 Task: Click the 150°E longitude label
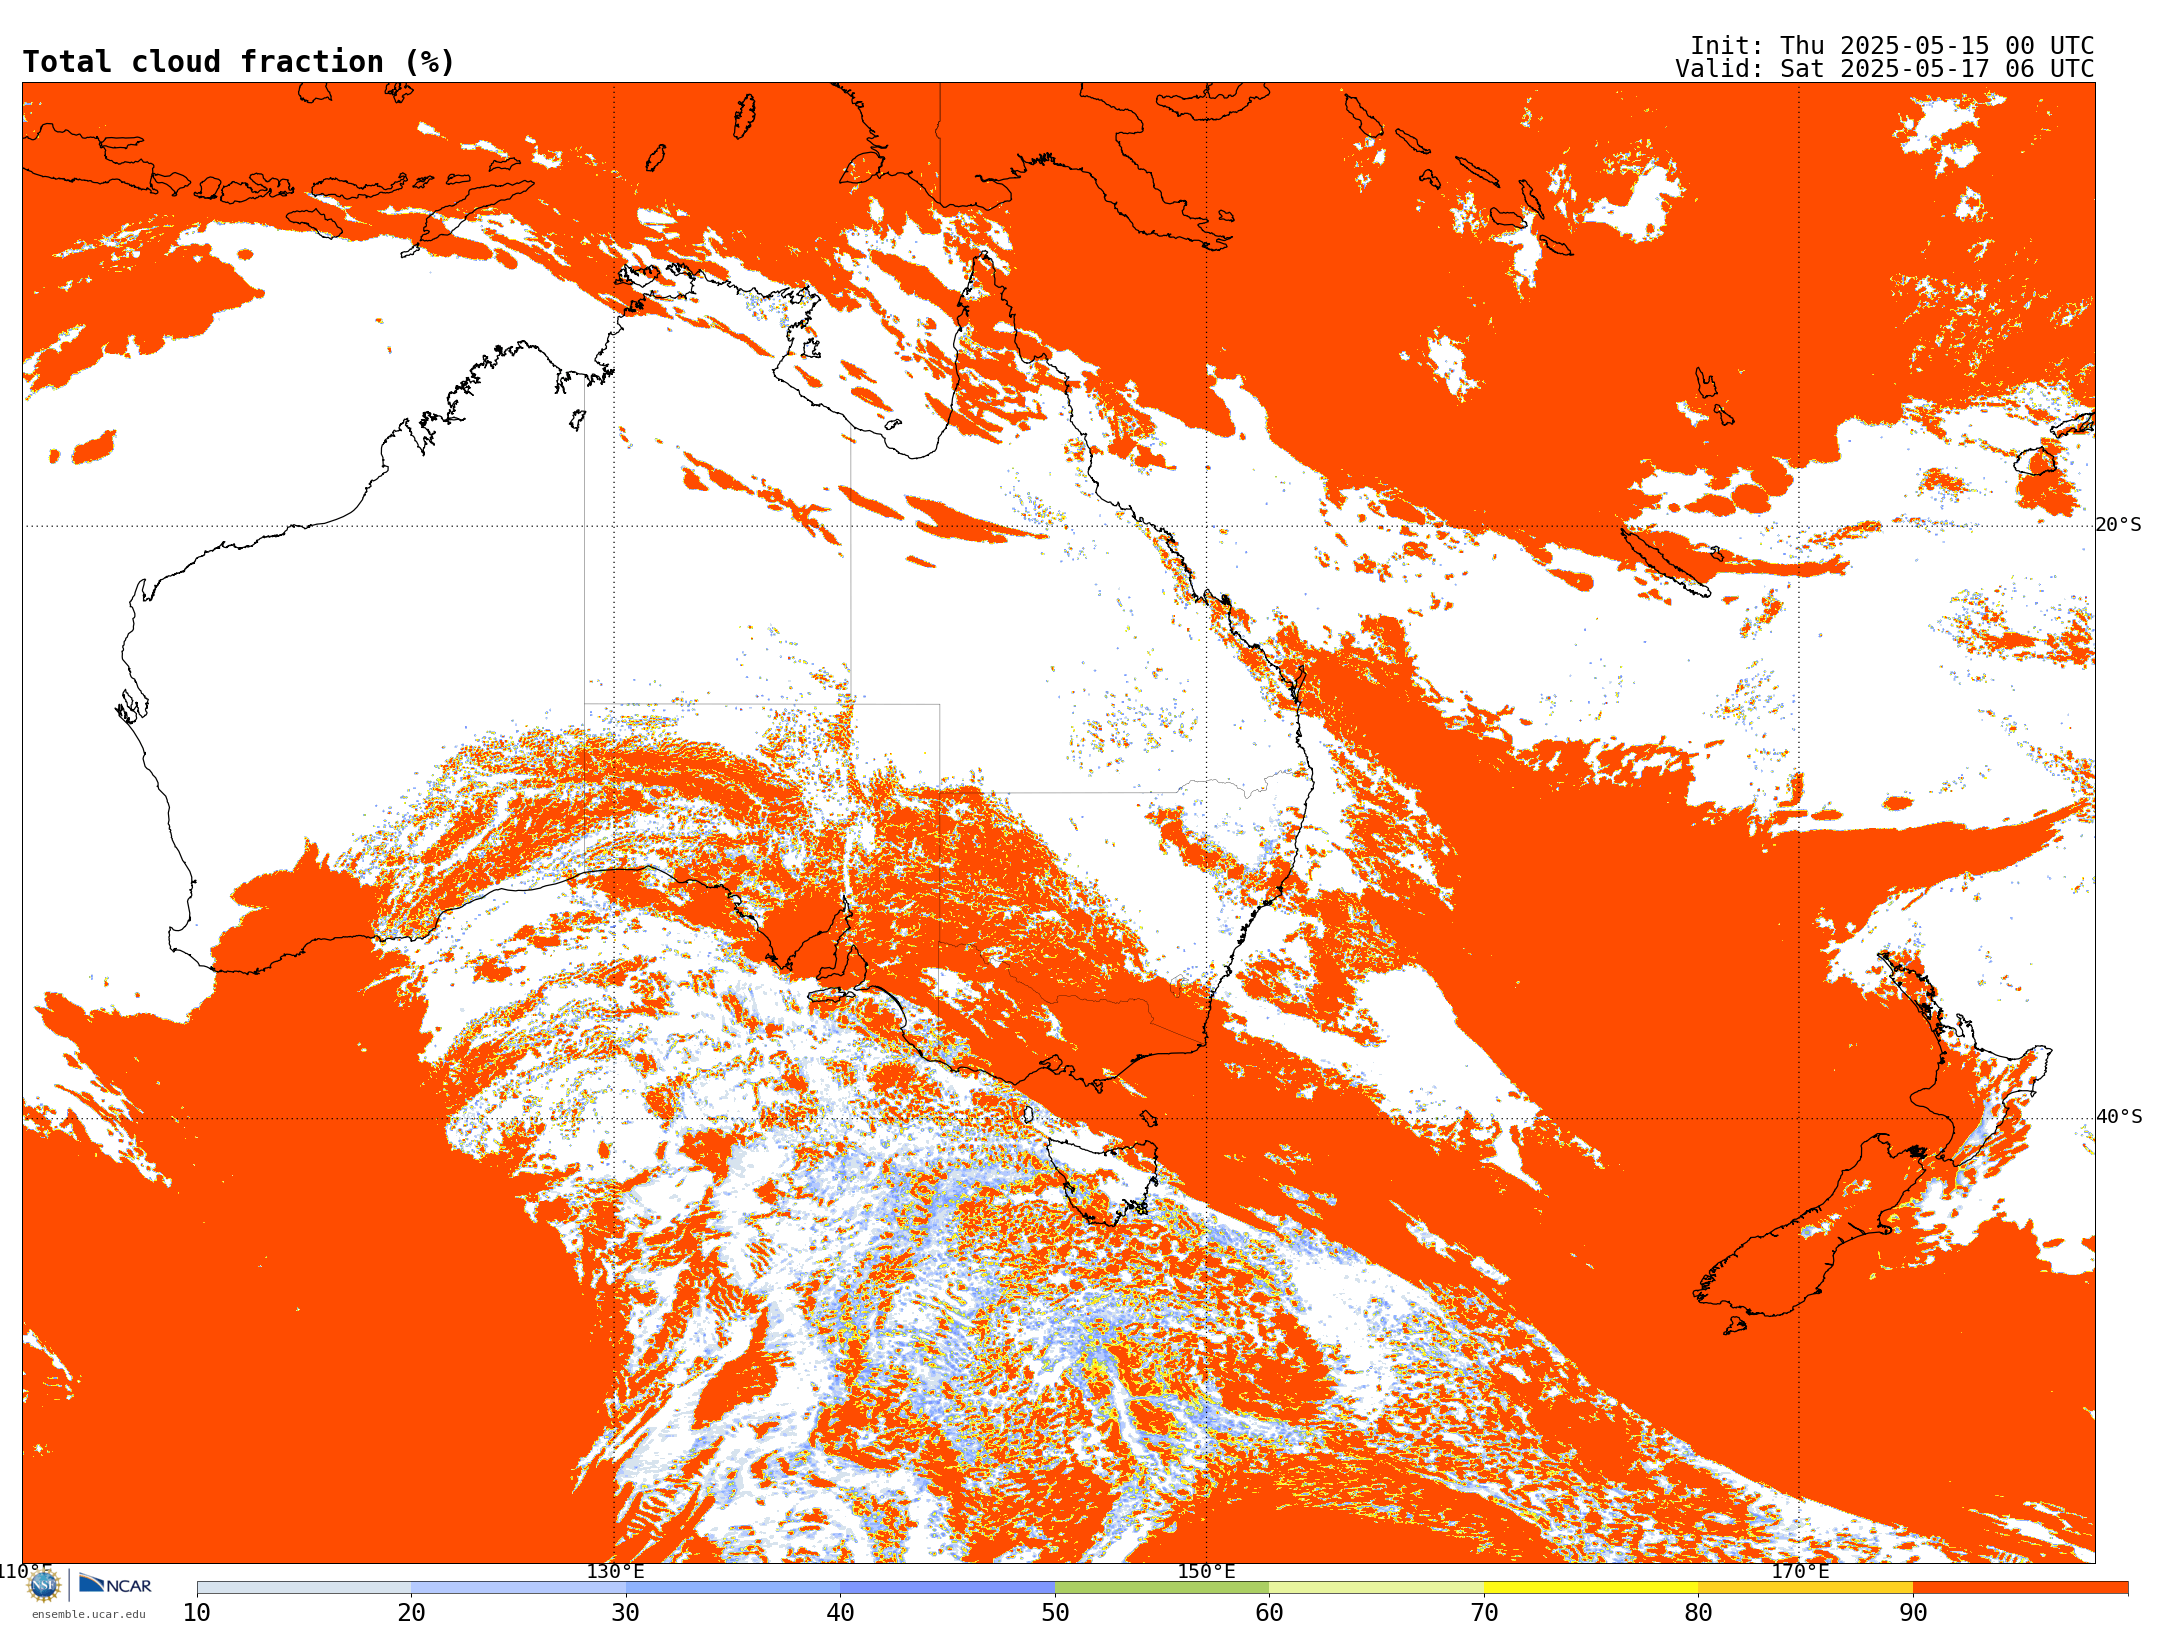(x=1206, y=1571)
